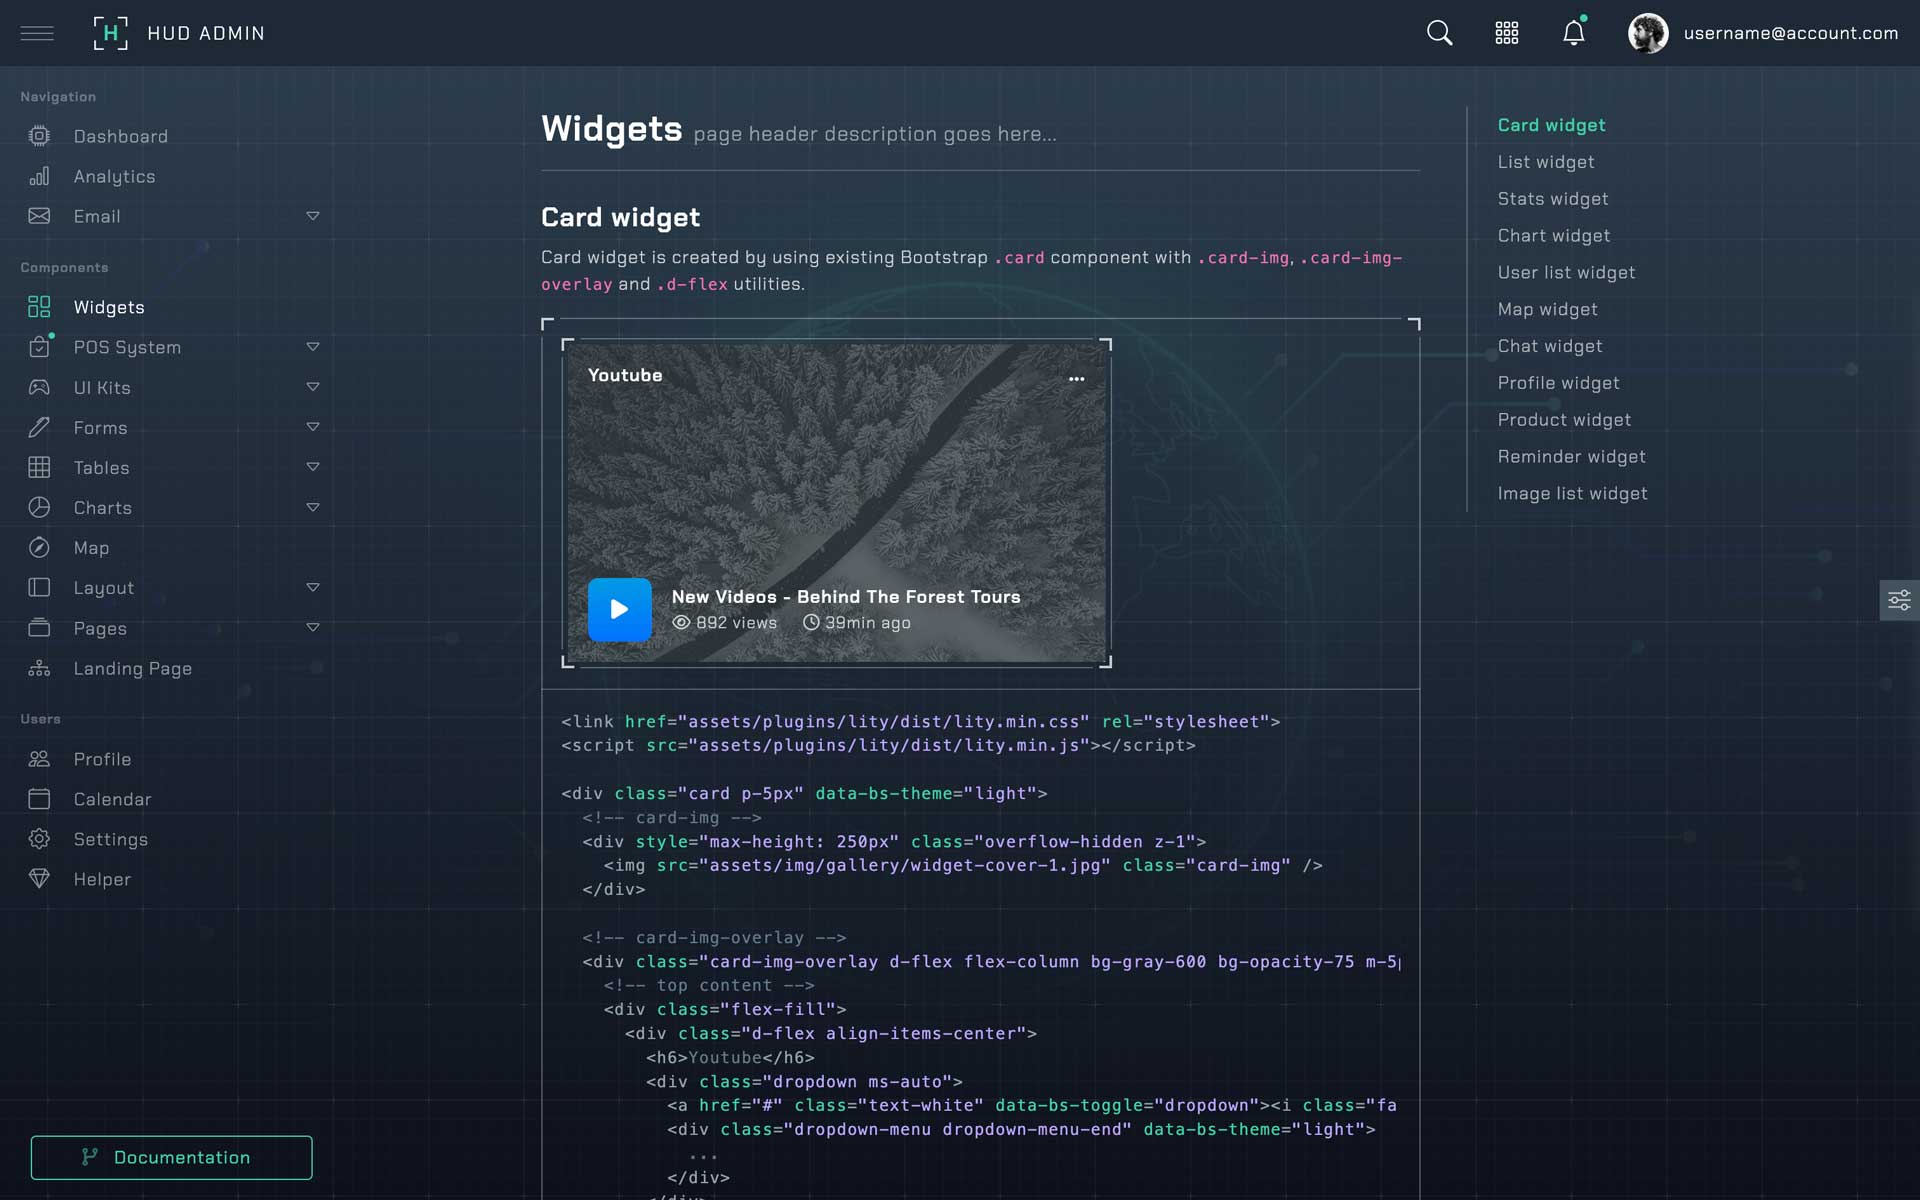Open the notifications bell

1573,33
